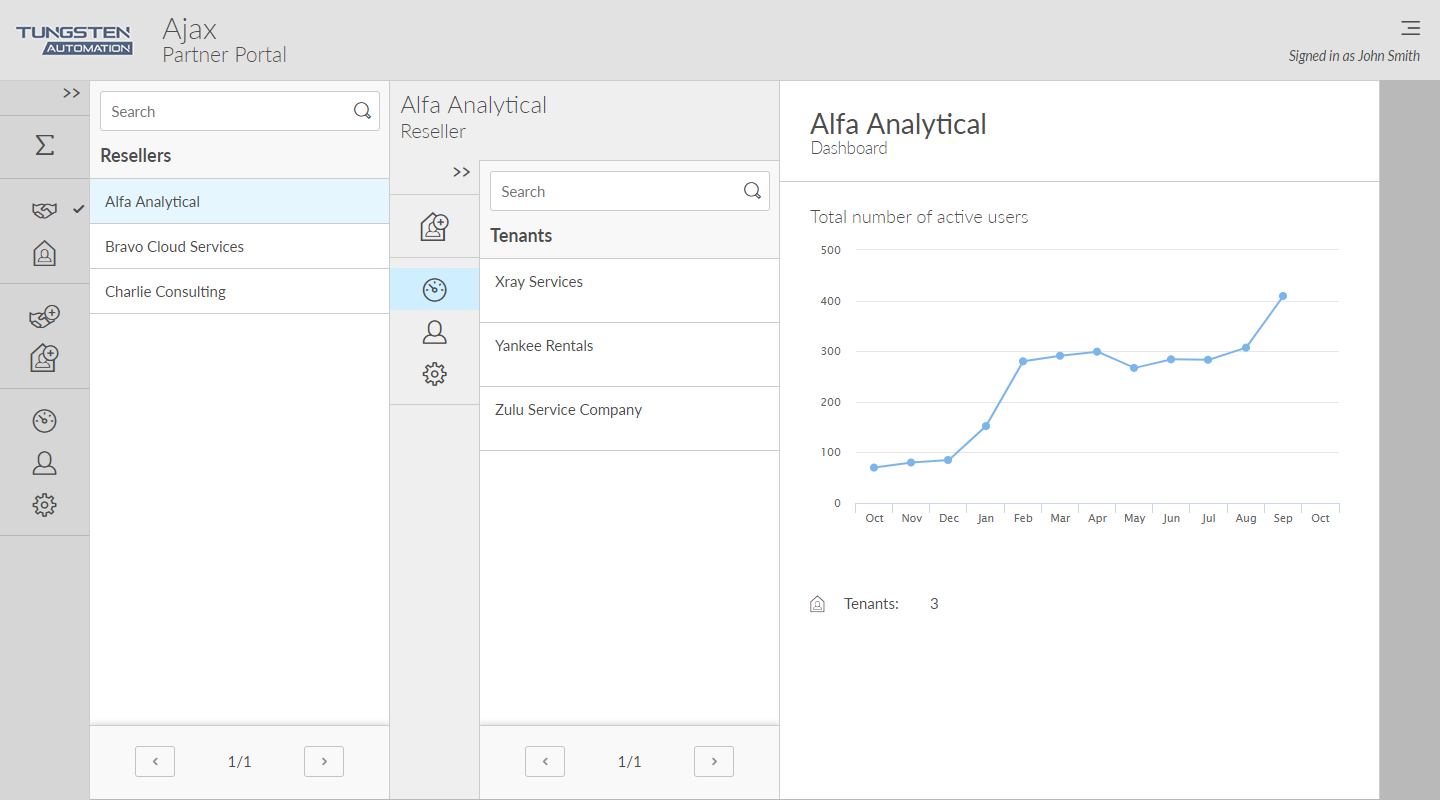The image size is (1440, 800).
Task: Open the add reseller handshake-plus icon
Action: tap(44, 317)
